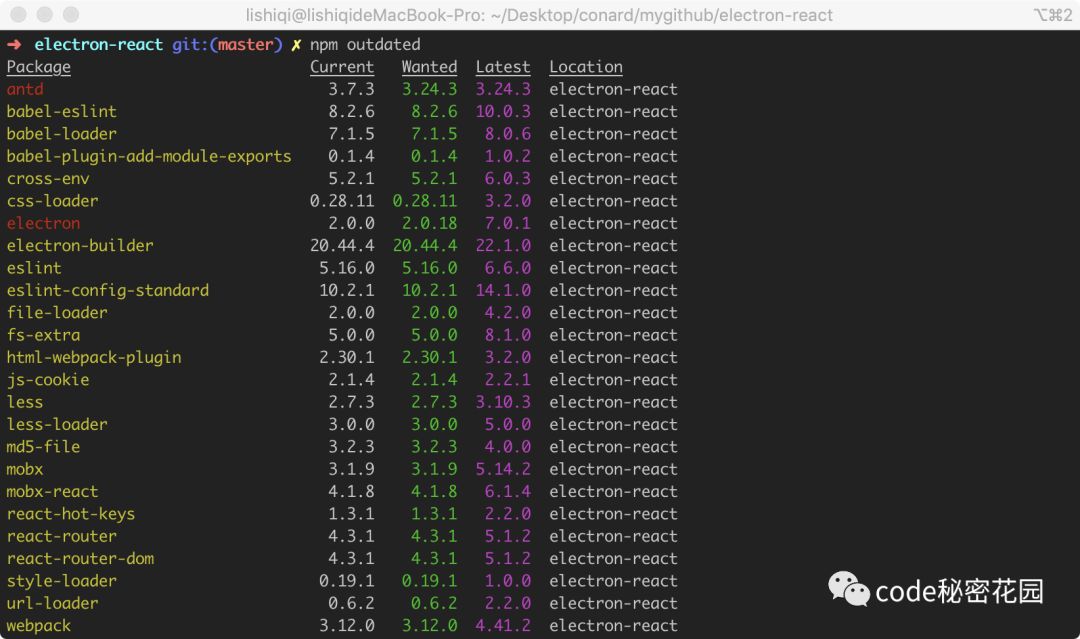The image size is (1080, 639).
Task: Click the 'electron-react' prompt directory name
Action: 98,45
